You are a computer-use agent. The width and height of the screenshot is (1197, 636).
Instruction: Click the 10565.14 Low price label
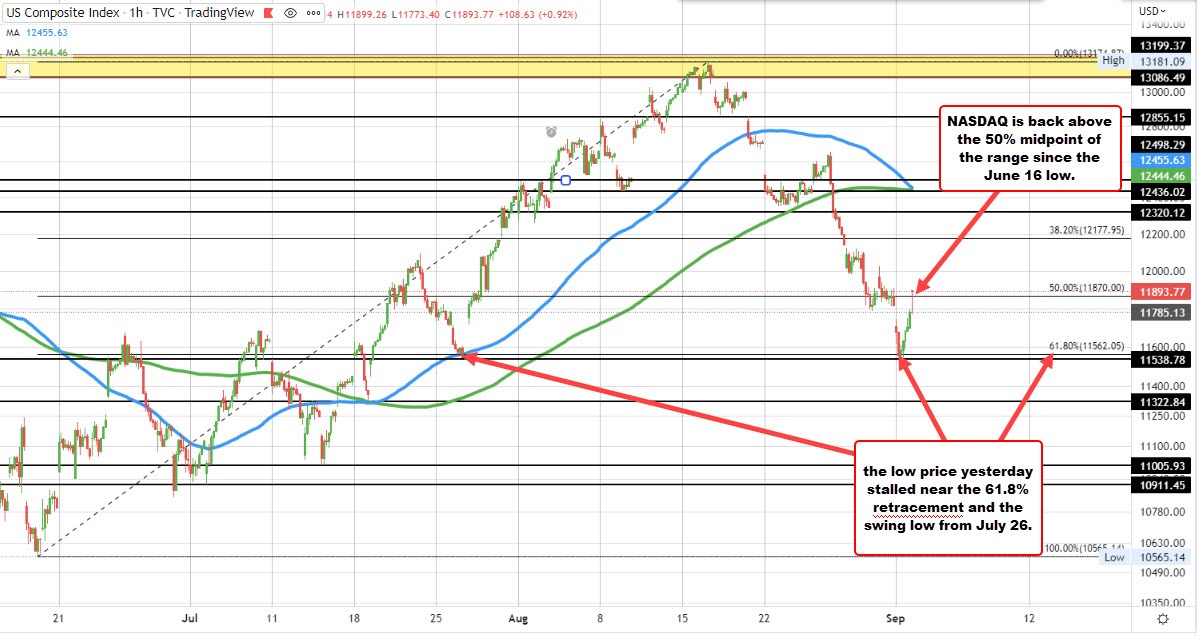click(x=1162, y=557)
